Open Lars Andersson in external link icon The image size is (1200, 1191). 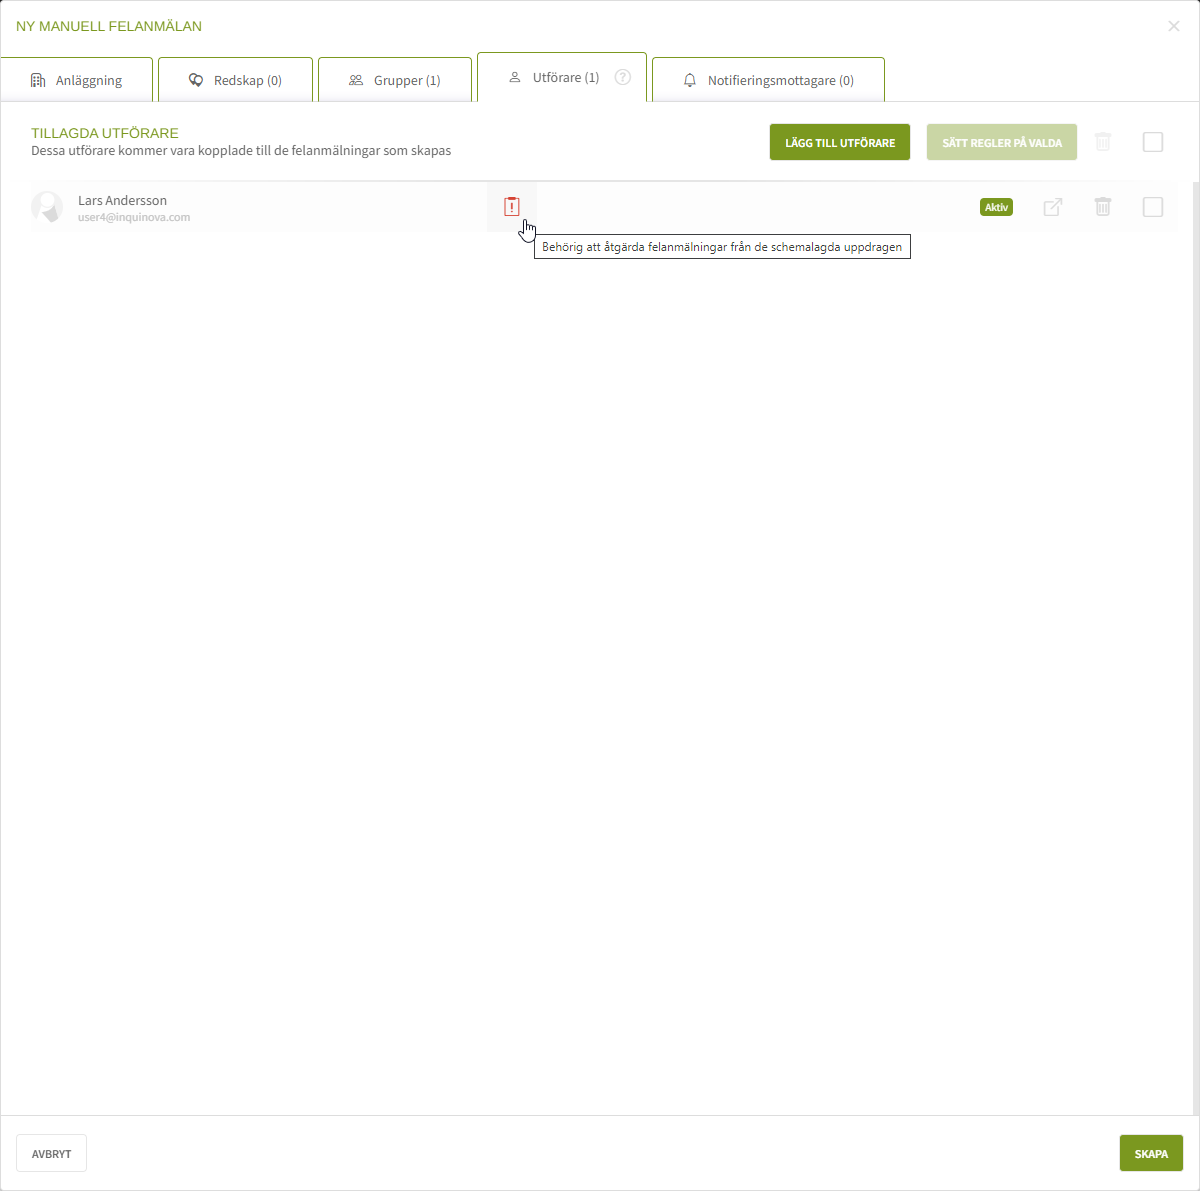pyautogui.click(x=1053, y=207)
